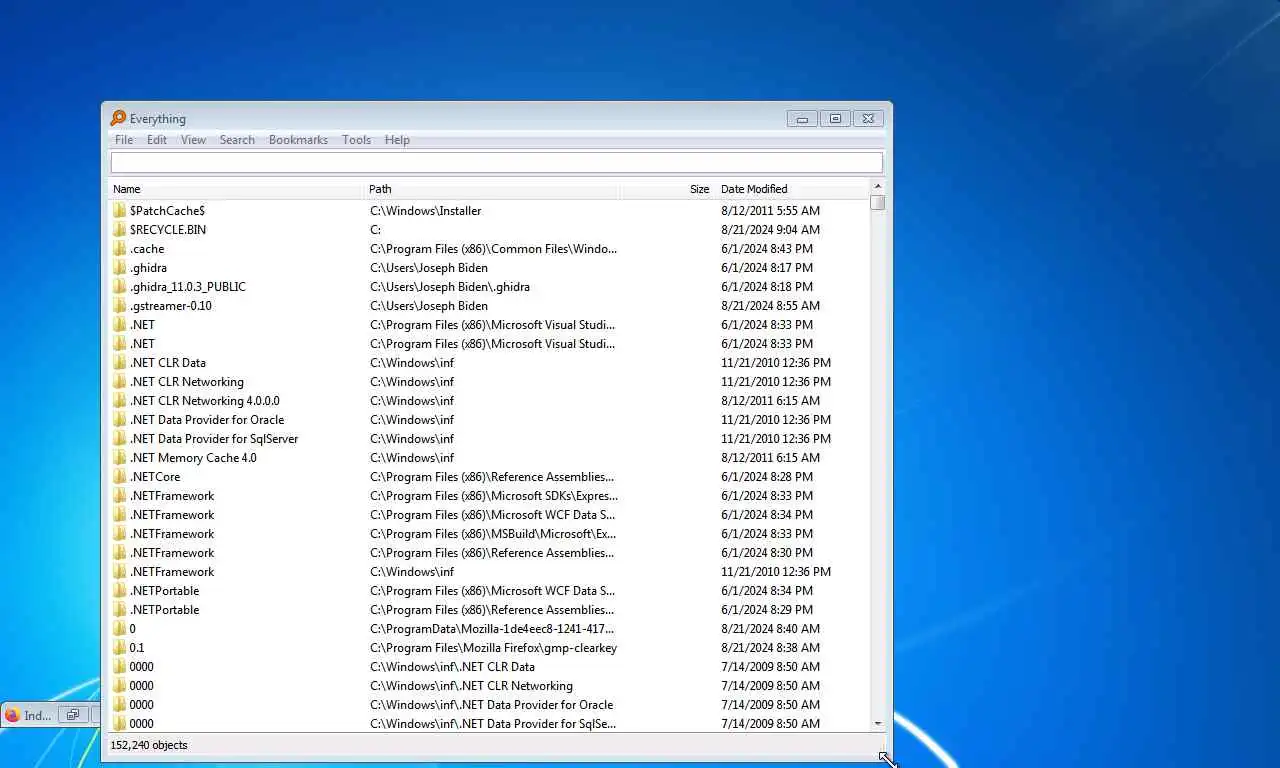The height and width of the screenshot is (768, 1280).
Task: Select the $RECYCLE.BIN folder icon
Action: pyautogui.click(x=119, y=230)
